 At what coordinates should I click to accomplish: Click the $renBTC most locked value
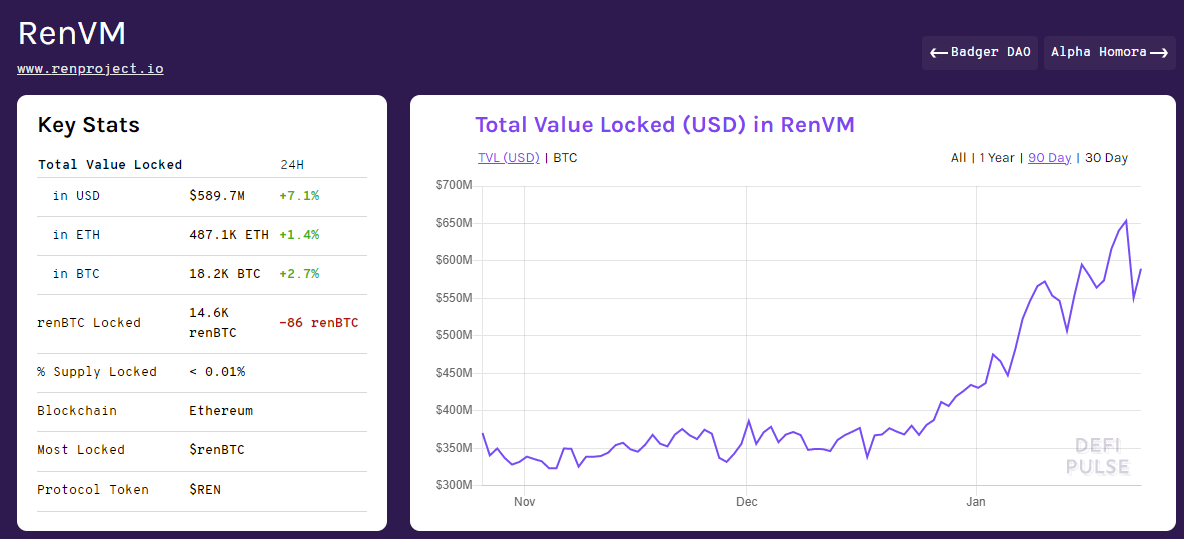pyautogui.click(x=216, y=450)
